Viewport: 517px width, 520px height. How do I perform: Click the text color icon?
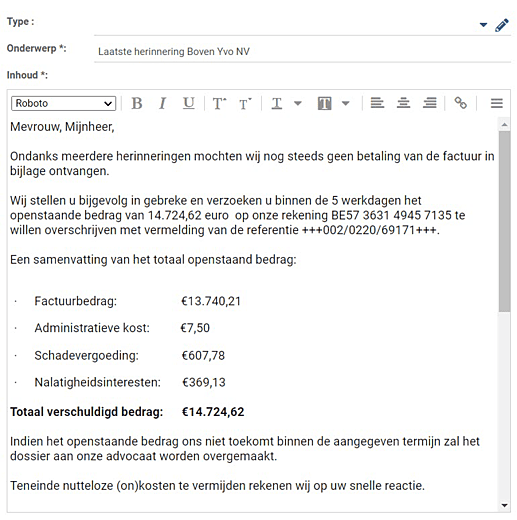[277, 104]
